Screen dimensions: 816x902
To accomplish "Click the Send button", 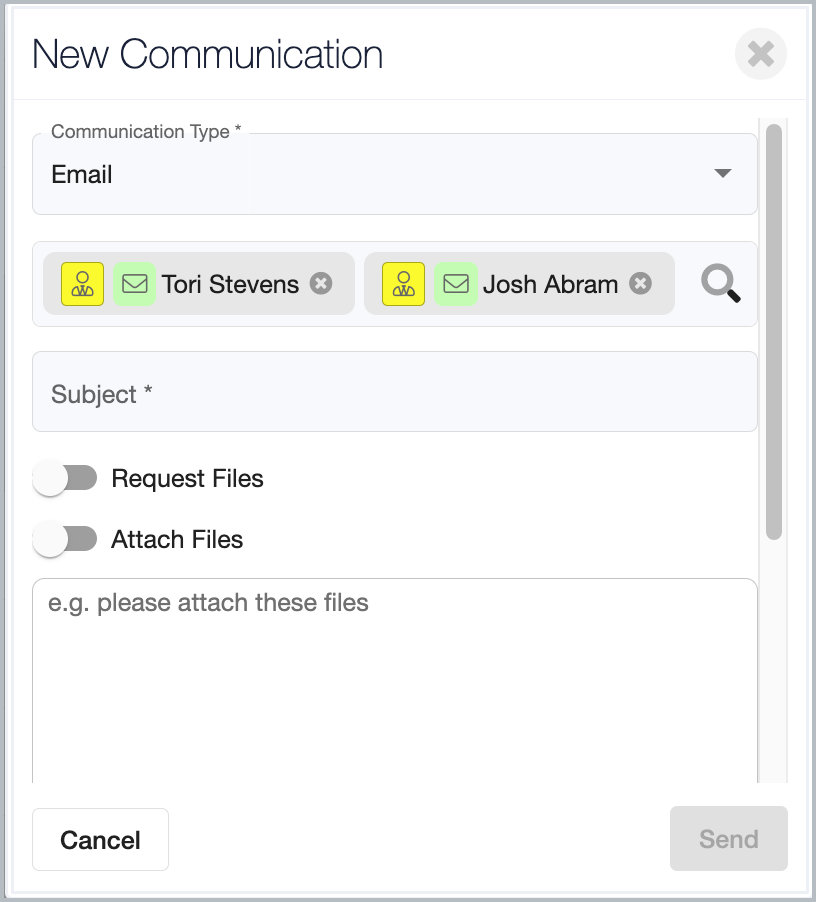I will coord(729,839).
